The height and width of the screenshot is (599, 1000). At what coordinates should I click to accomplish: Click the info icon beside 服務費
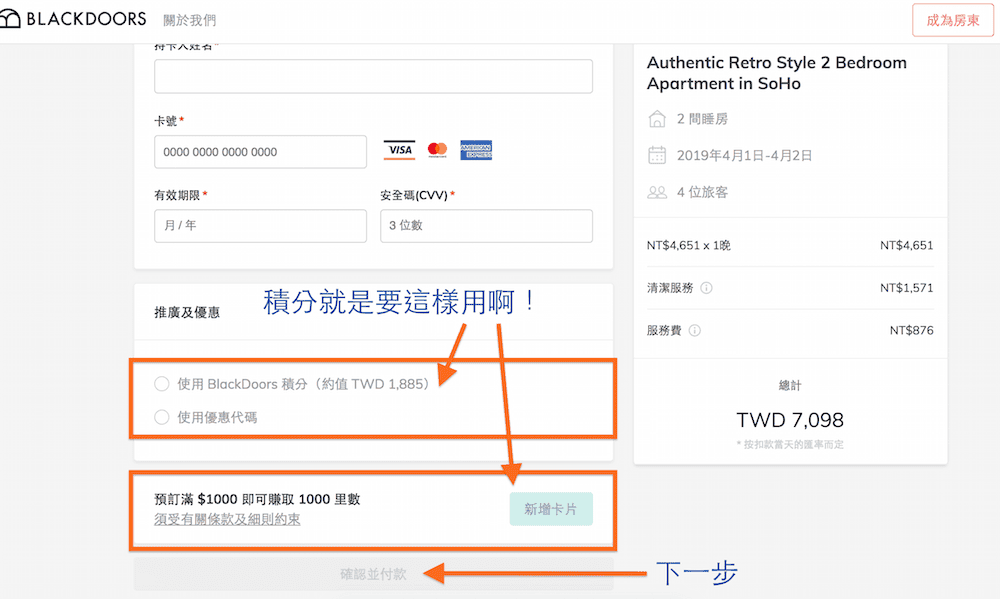[695, 331]
